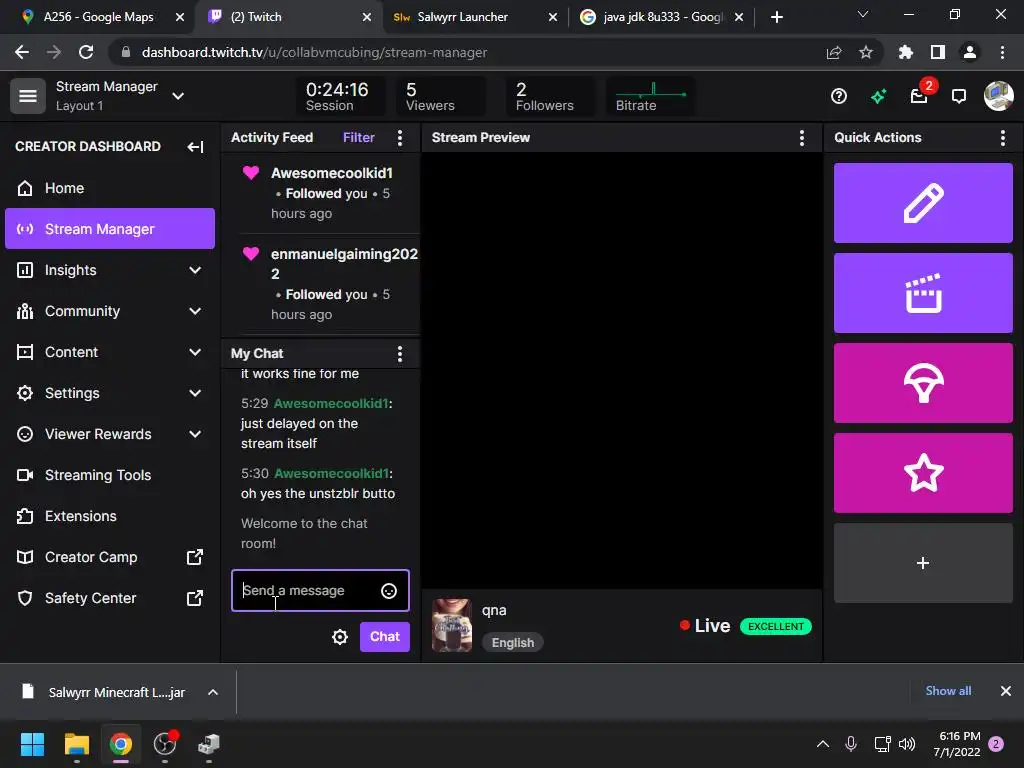The width and height of the screenshot is (1024, 768).
Task: Open the notifications inbox with badge 2
Action: tap(920, 96)
